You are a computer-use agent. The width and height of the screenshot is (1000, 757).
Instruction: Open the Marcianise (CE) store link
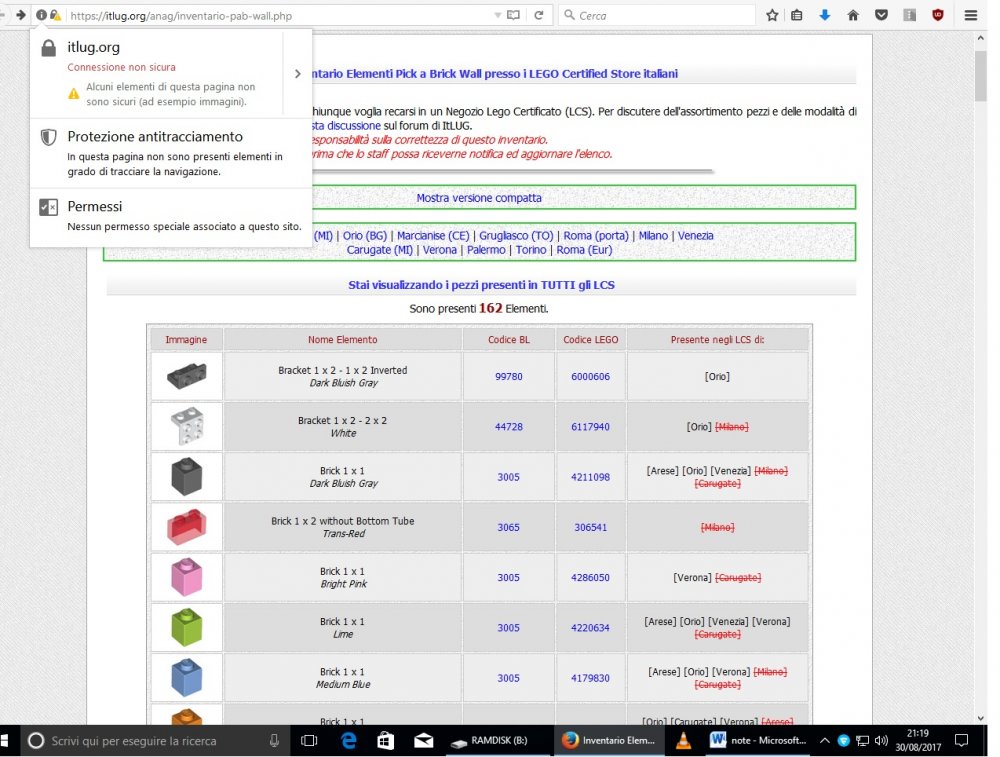(433, 235)
